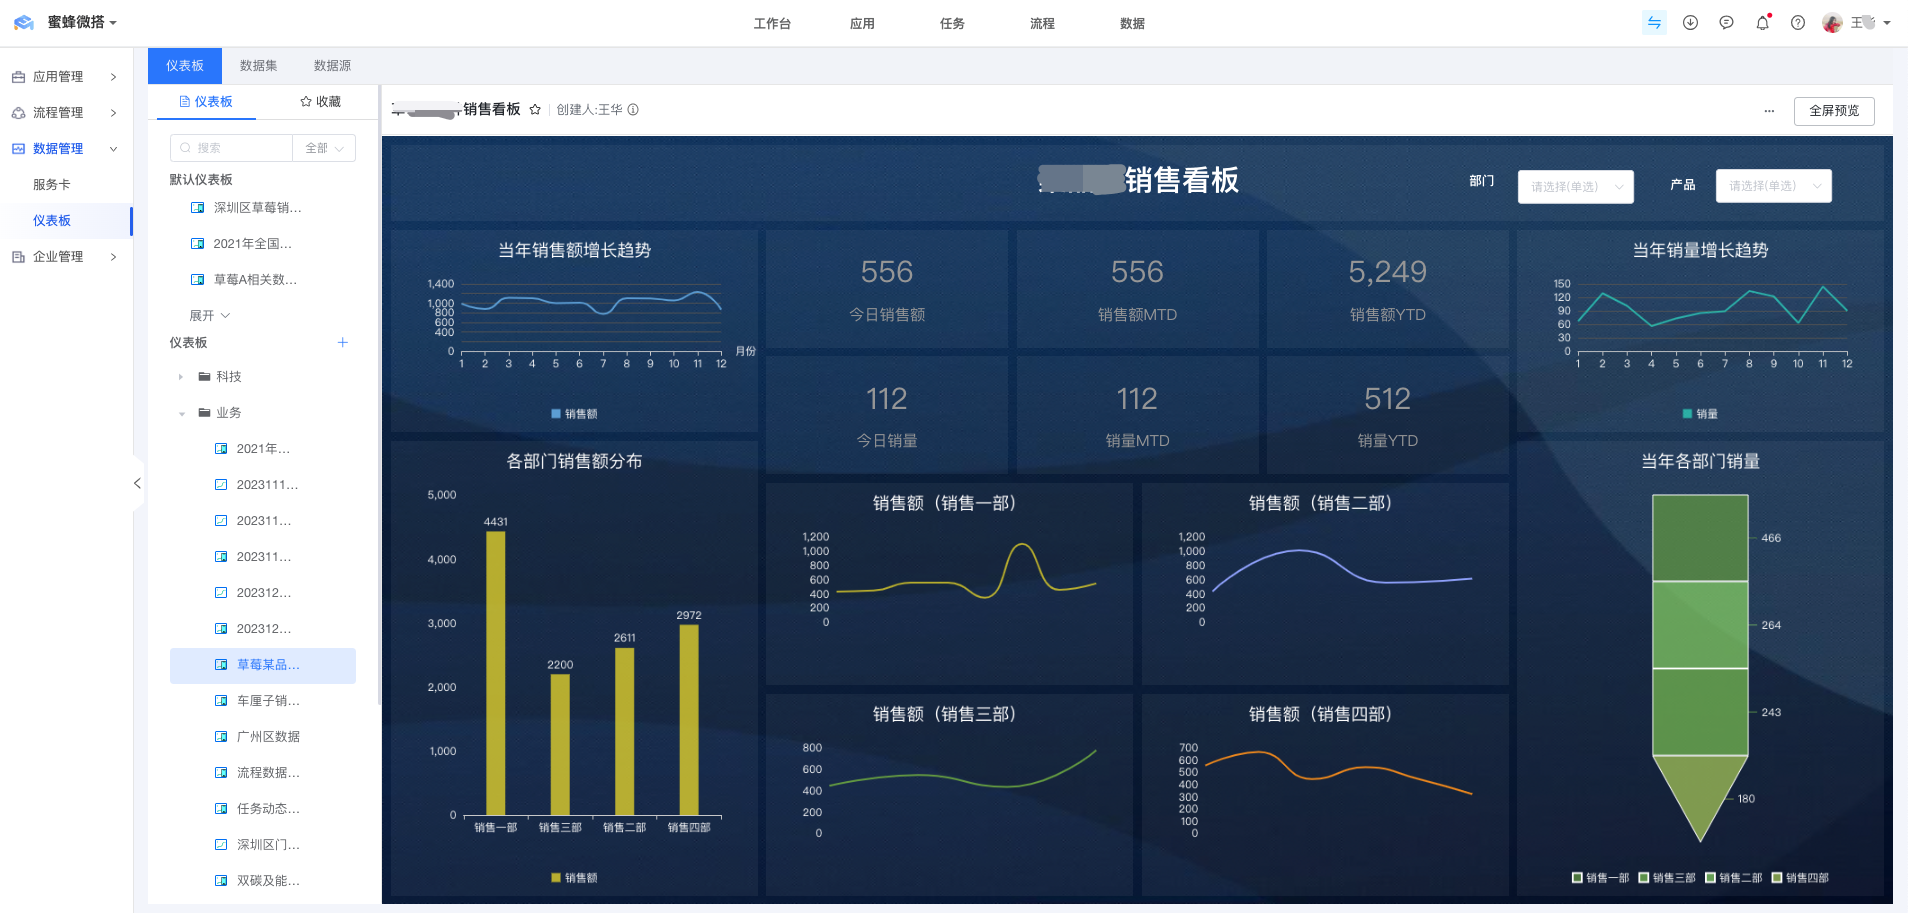1908x913 pixels.
Task: Star the 销售看板 dashboard as favorite
Action: pos(535,110)
